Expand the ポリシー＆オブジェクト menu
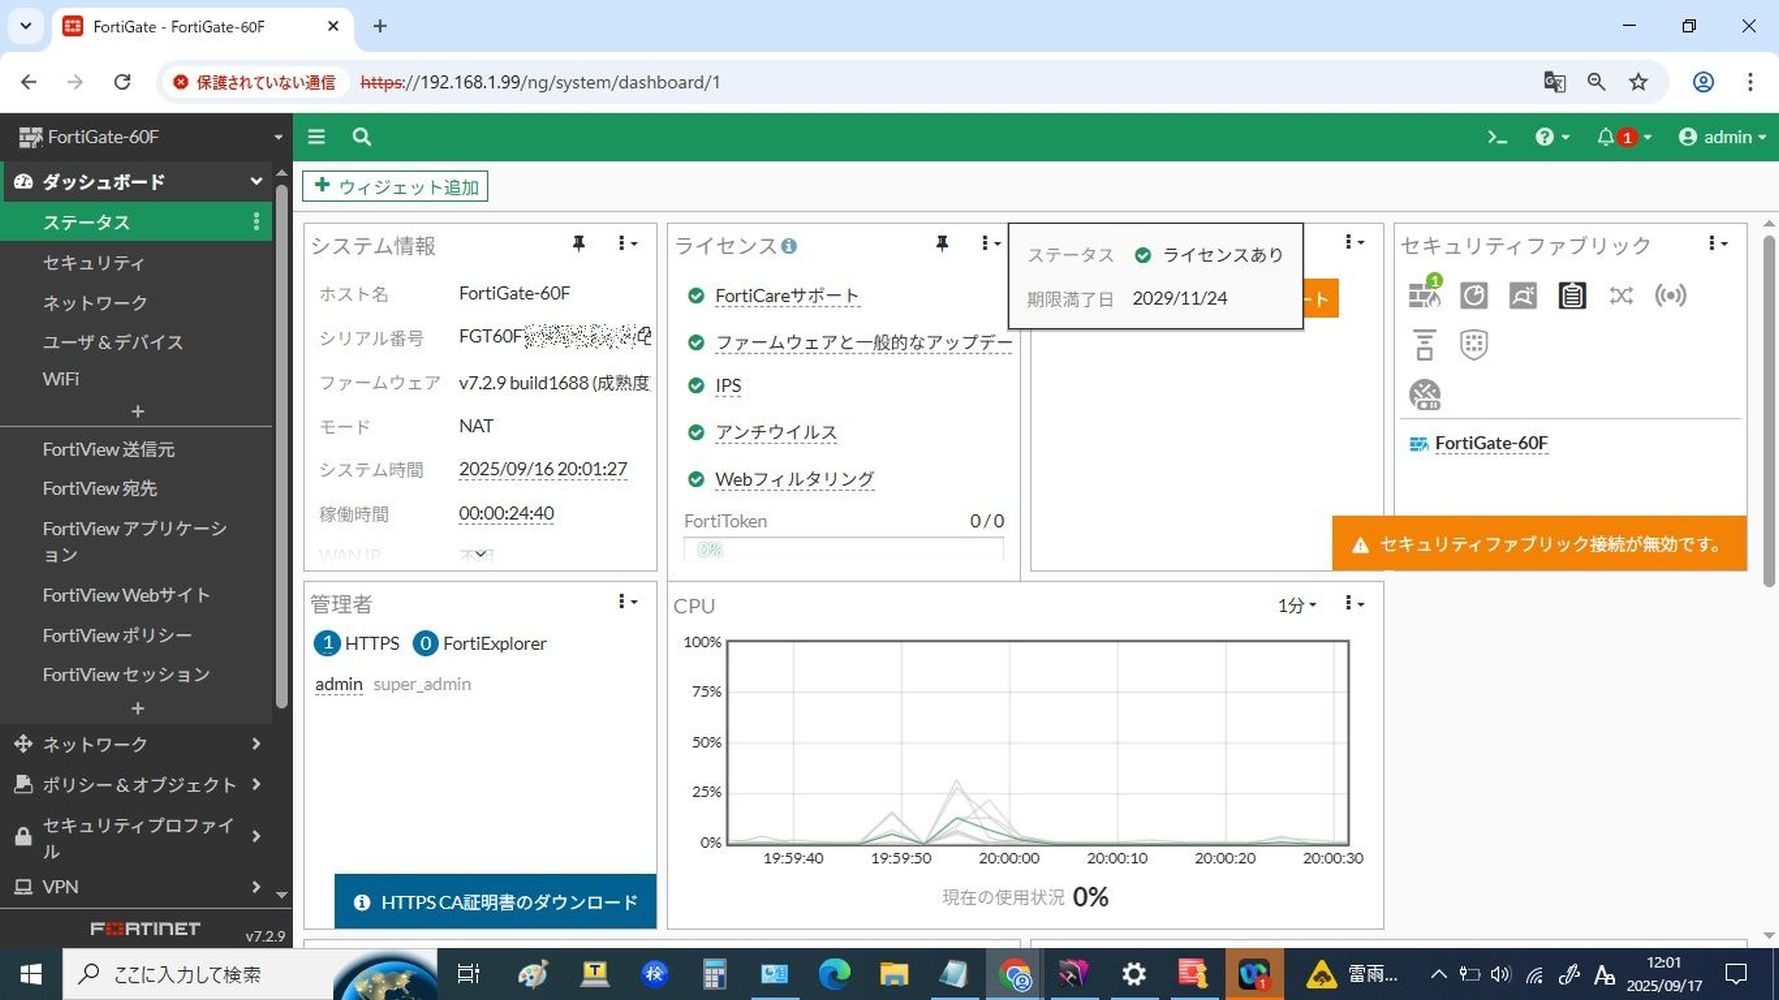The width and height of the screenshot is (1779, 1000). (138, 785)
